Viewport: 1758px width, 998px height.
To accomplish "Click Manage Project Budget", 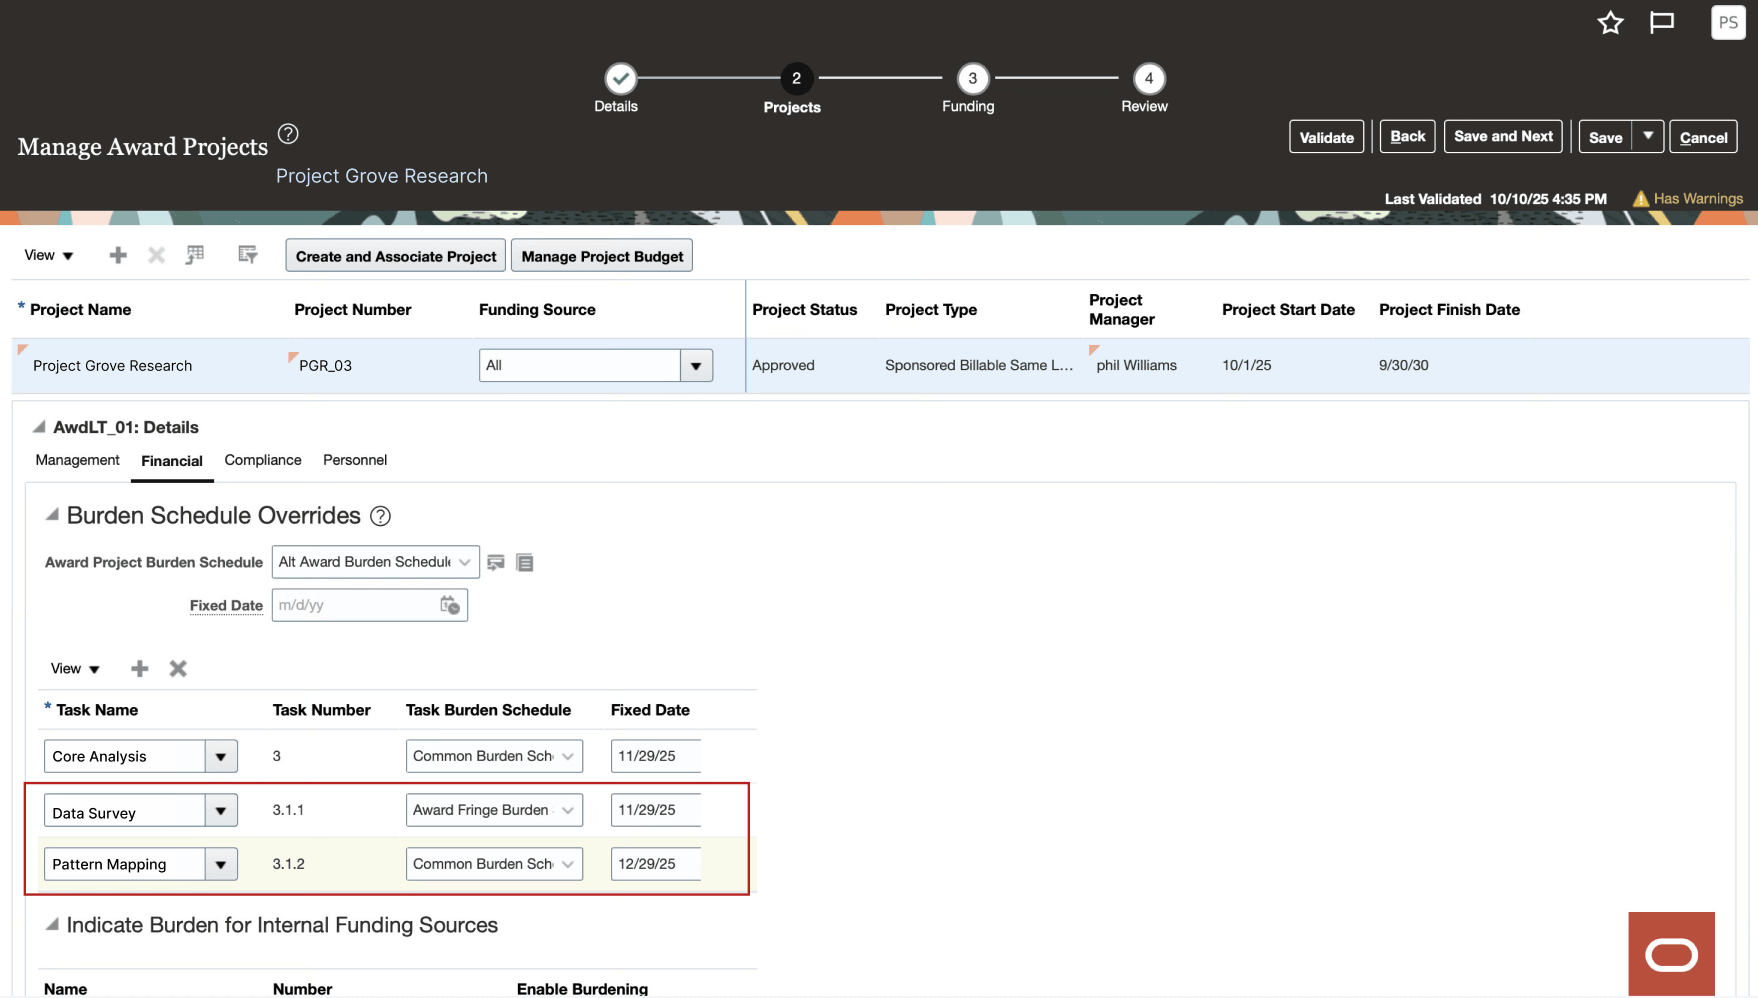I will point(601,255).
